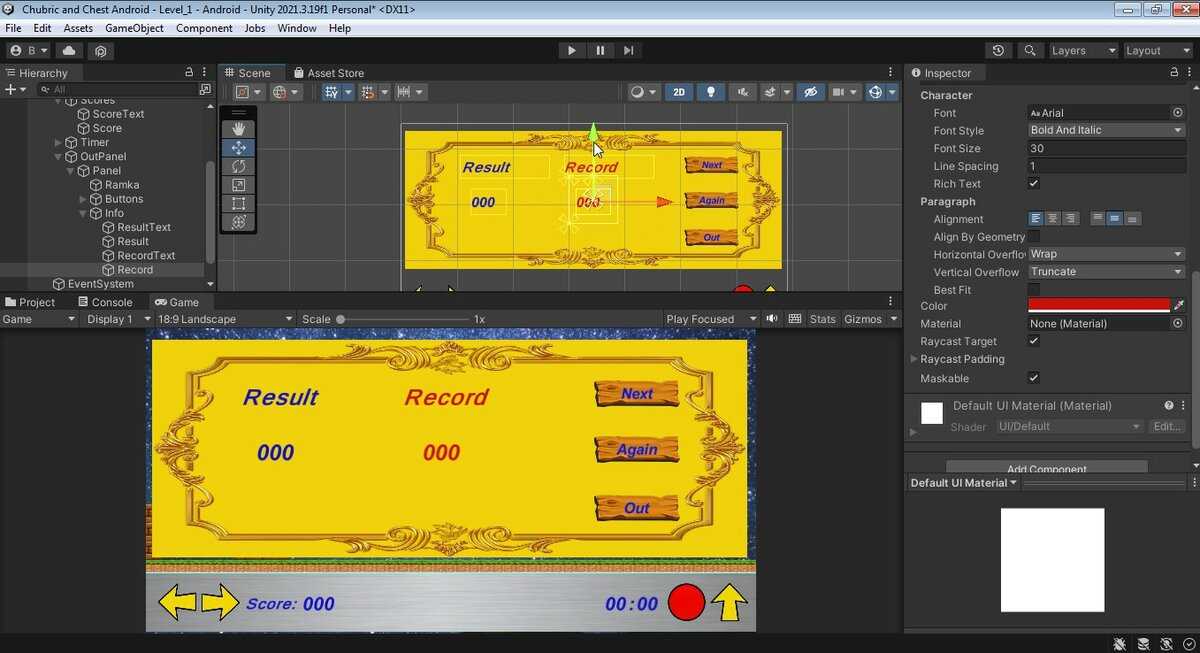
Task: Set horizontal alignment to right
Action: pos(1070,219)
